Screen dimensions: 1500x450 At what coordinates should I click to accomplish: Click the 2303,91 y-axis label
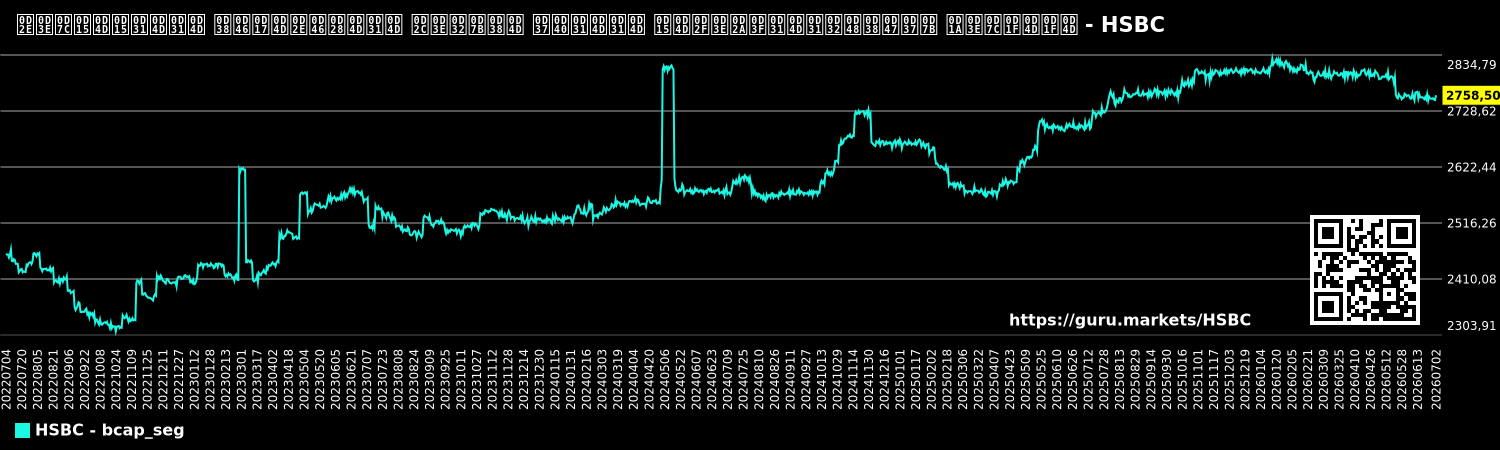(1471, 325)
